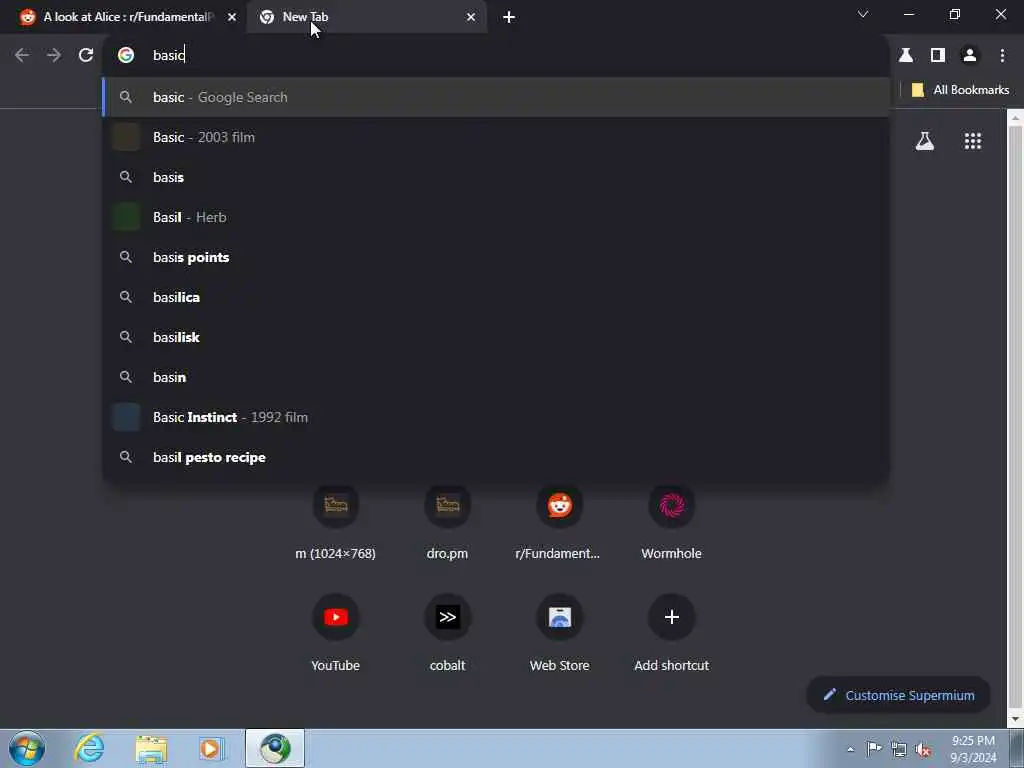Choose 'basis points' suggestion

[x=496, y=257]
